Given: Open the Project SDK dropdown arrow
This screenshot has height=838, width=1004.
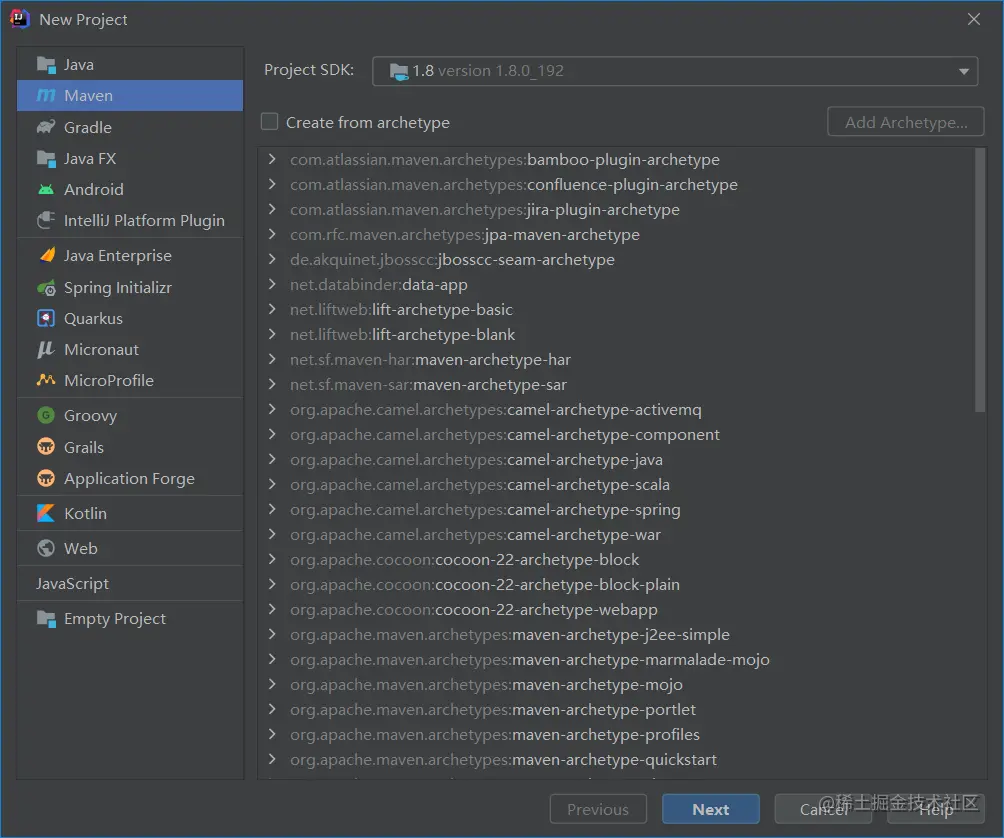Looking at the screenshot, I should [x=964, y=72].
